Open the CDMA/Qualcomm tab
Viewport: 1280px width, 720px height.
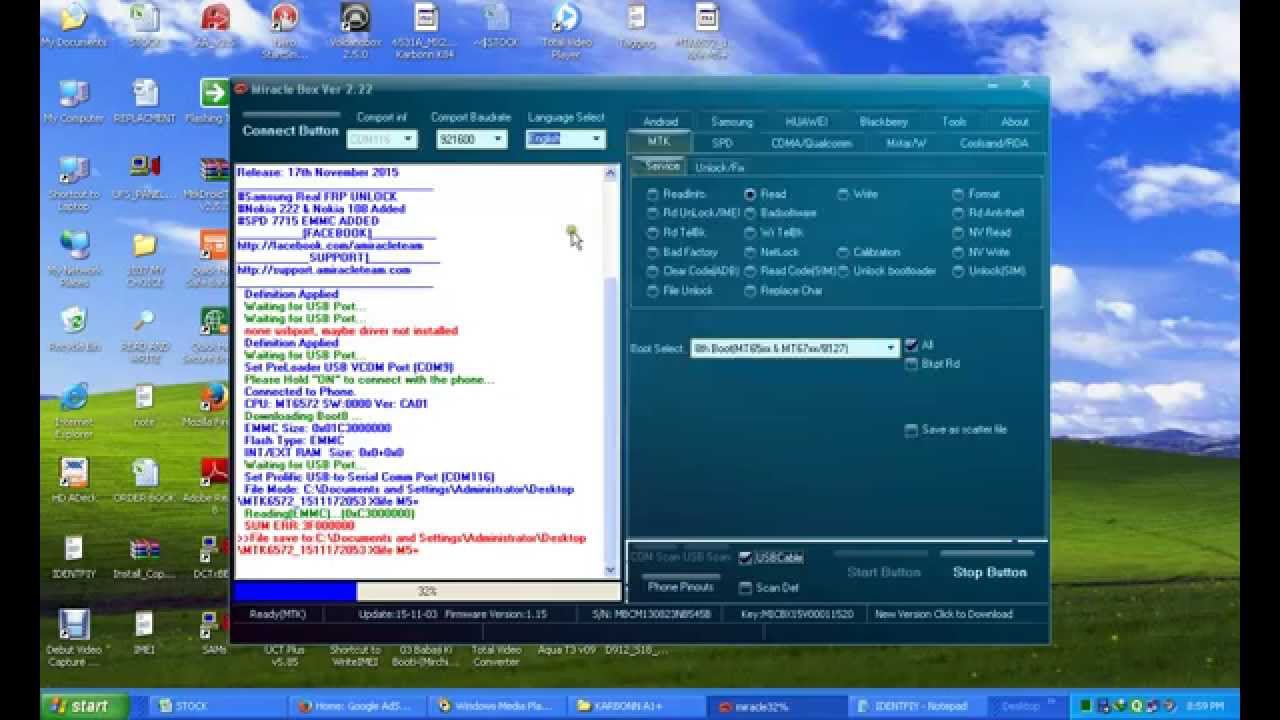click(811, 143)
